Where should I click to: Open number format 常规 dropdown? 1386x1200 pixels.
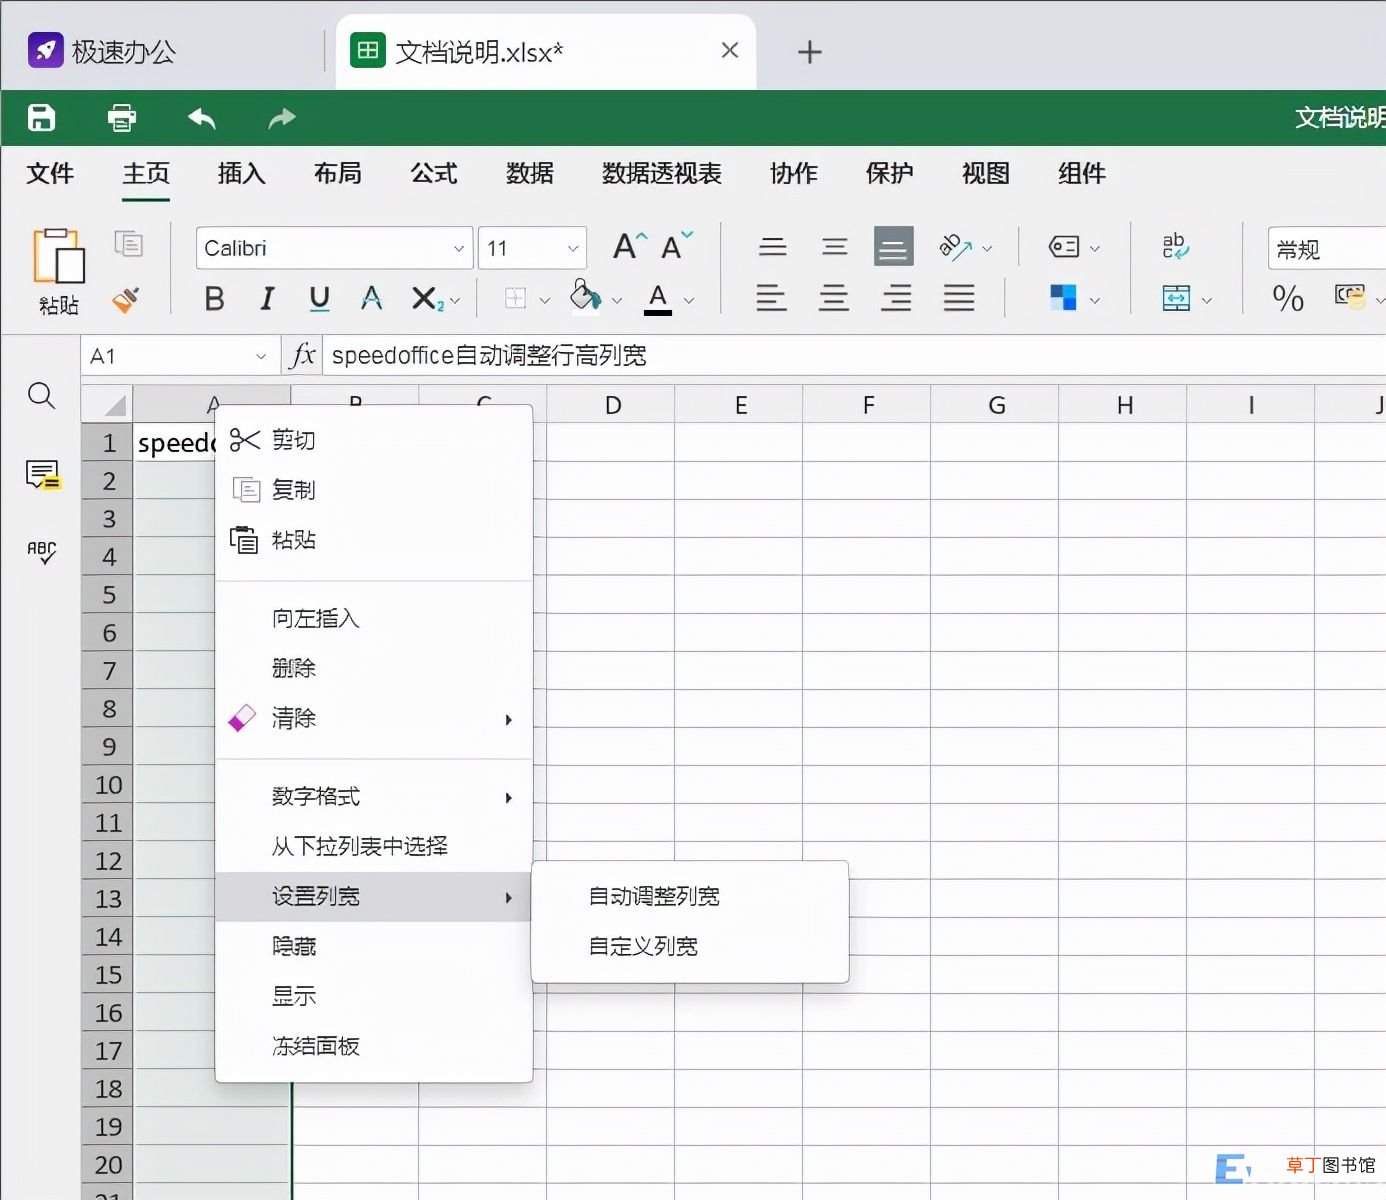coord(1327,249)
